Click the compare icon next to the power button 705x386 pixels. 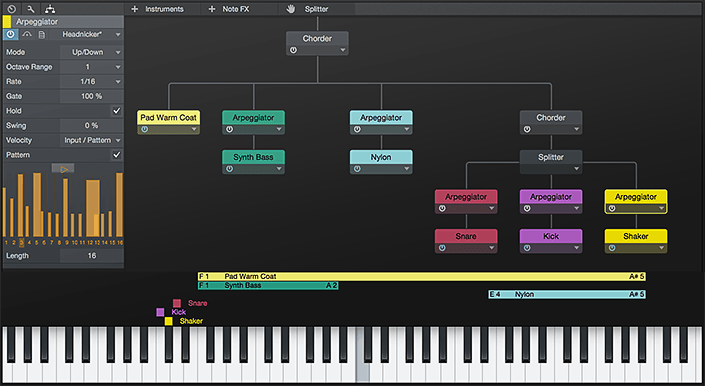[x=27, y=35]
